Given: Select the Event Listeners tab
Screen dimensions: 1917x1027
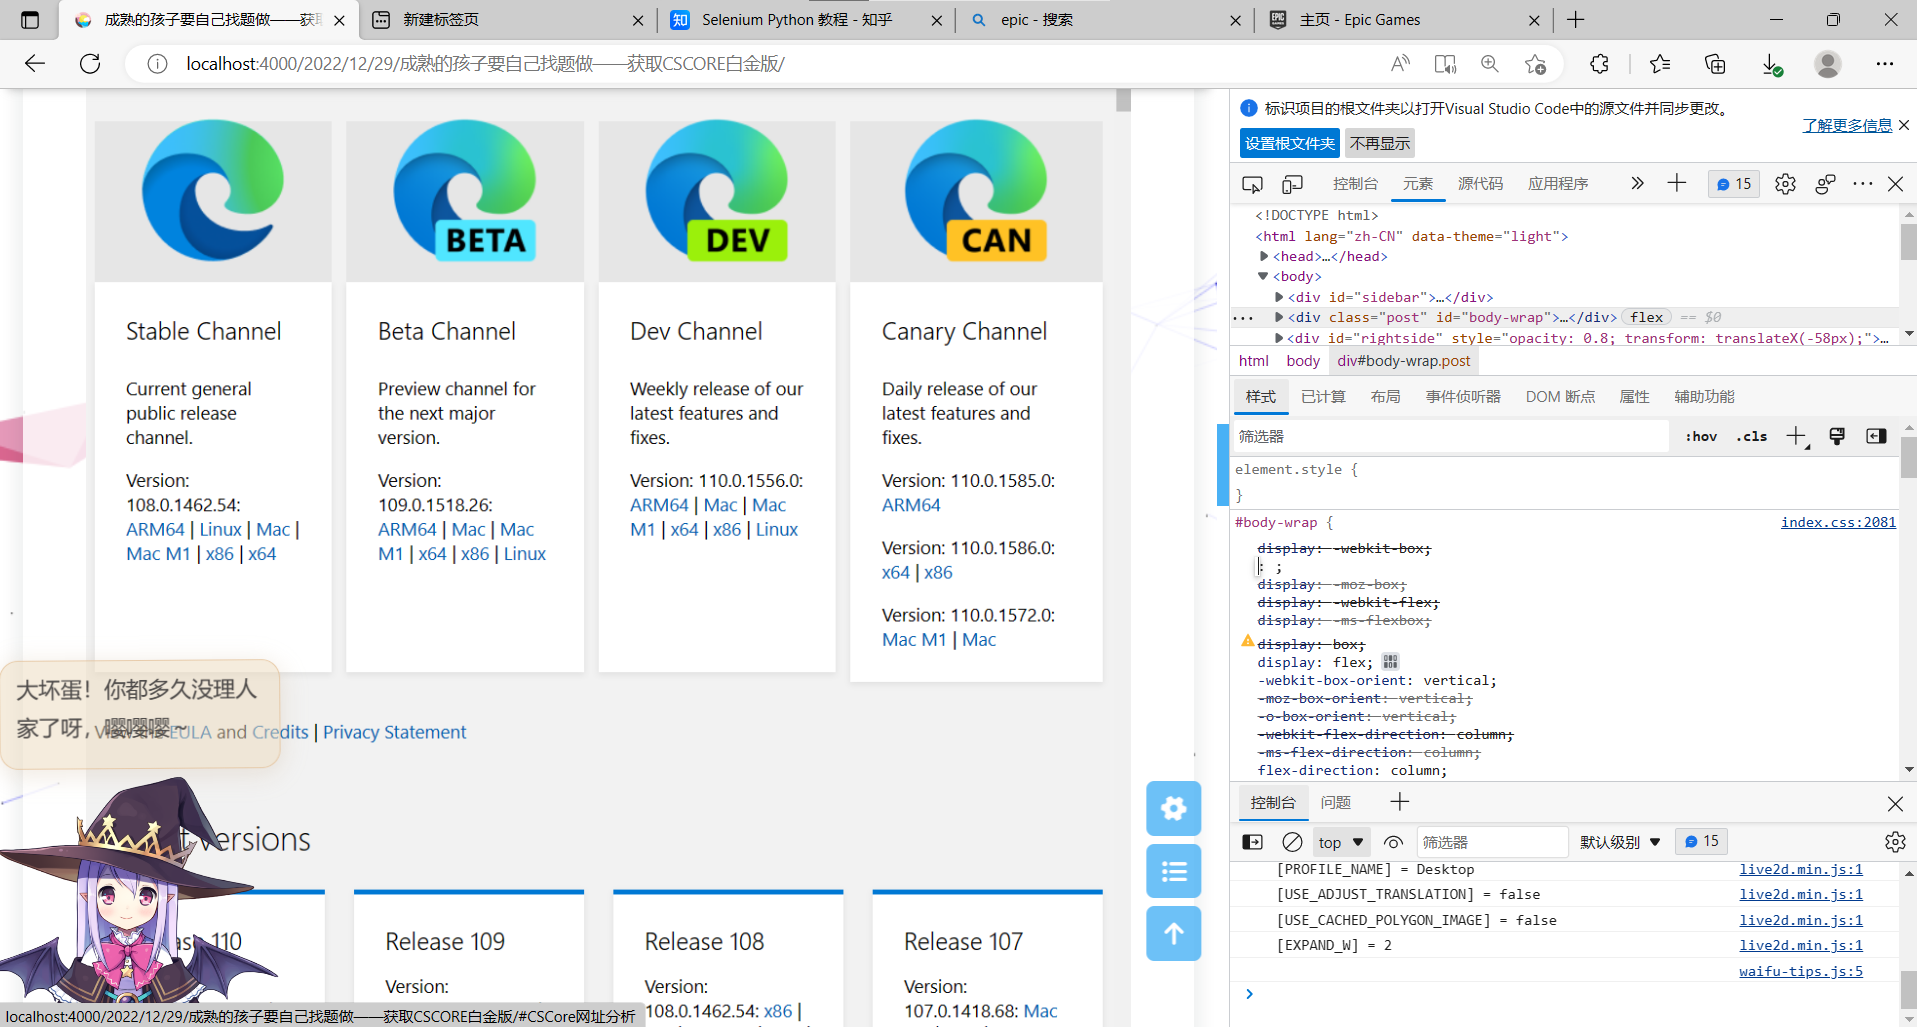Looking at the screenshot, I should click(1463, 397).
